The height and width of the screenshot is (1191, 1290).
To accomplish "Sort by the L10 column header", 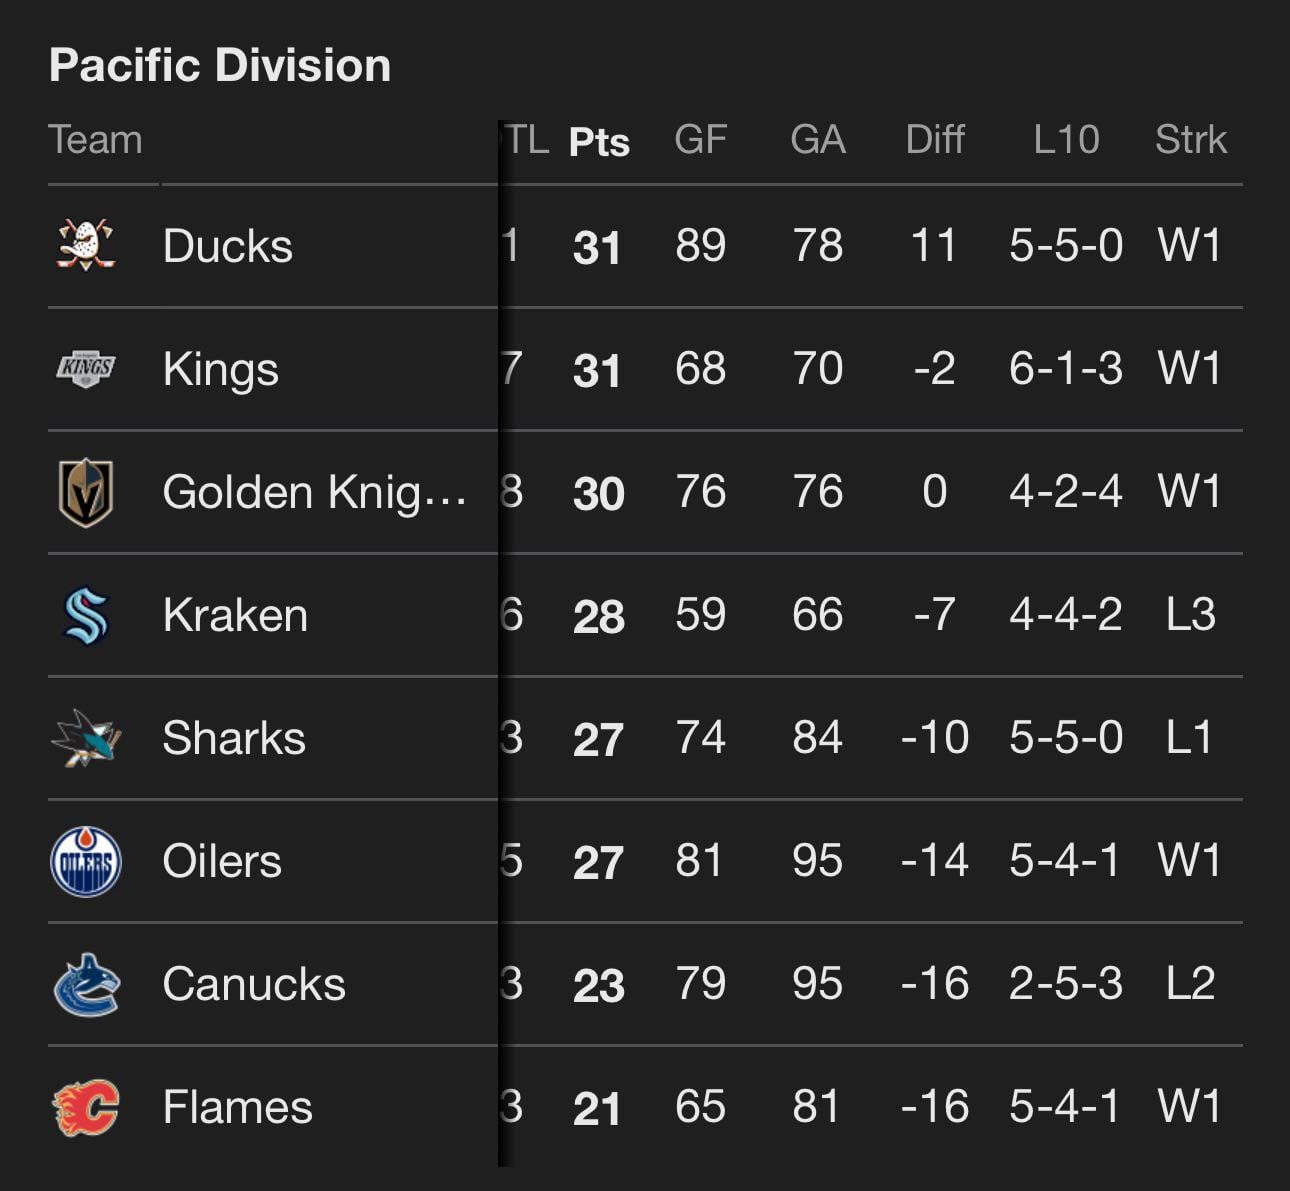I will pos(1066,140).
